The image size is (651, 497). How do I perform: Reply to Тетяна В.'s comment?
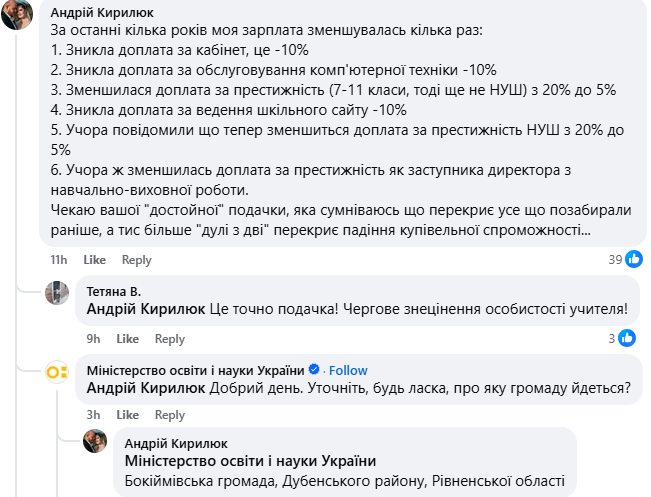click(170, 339)
